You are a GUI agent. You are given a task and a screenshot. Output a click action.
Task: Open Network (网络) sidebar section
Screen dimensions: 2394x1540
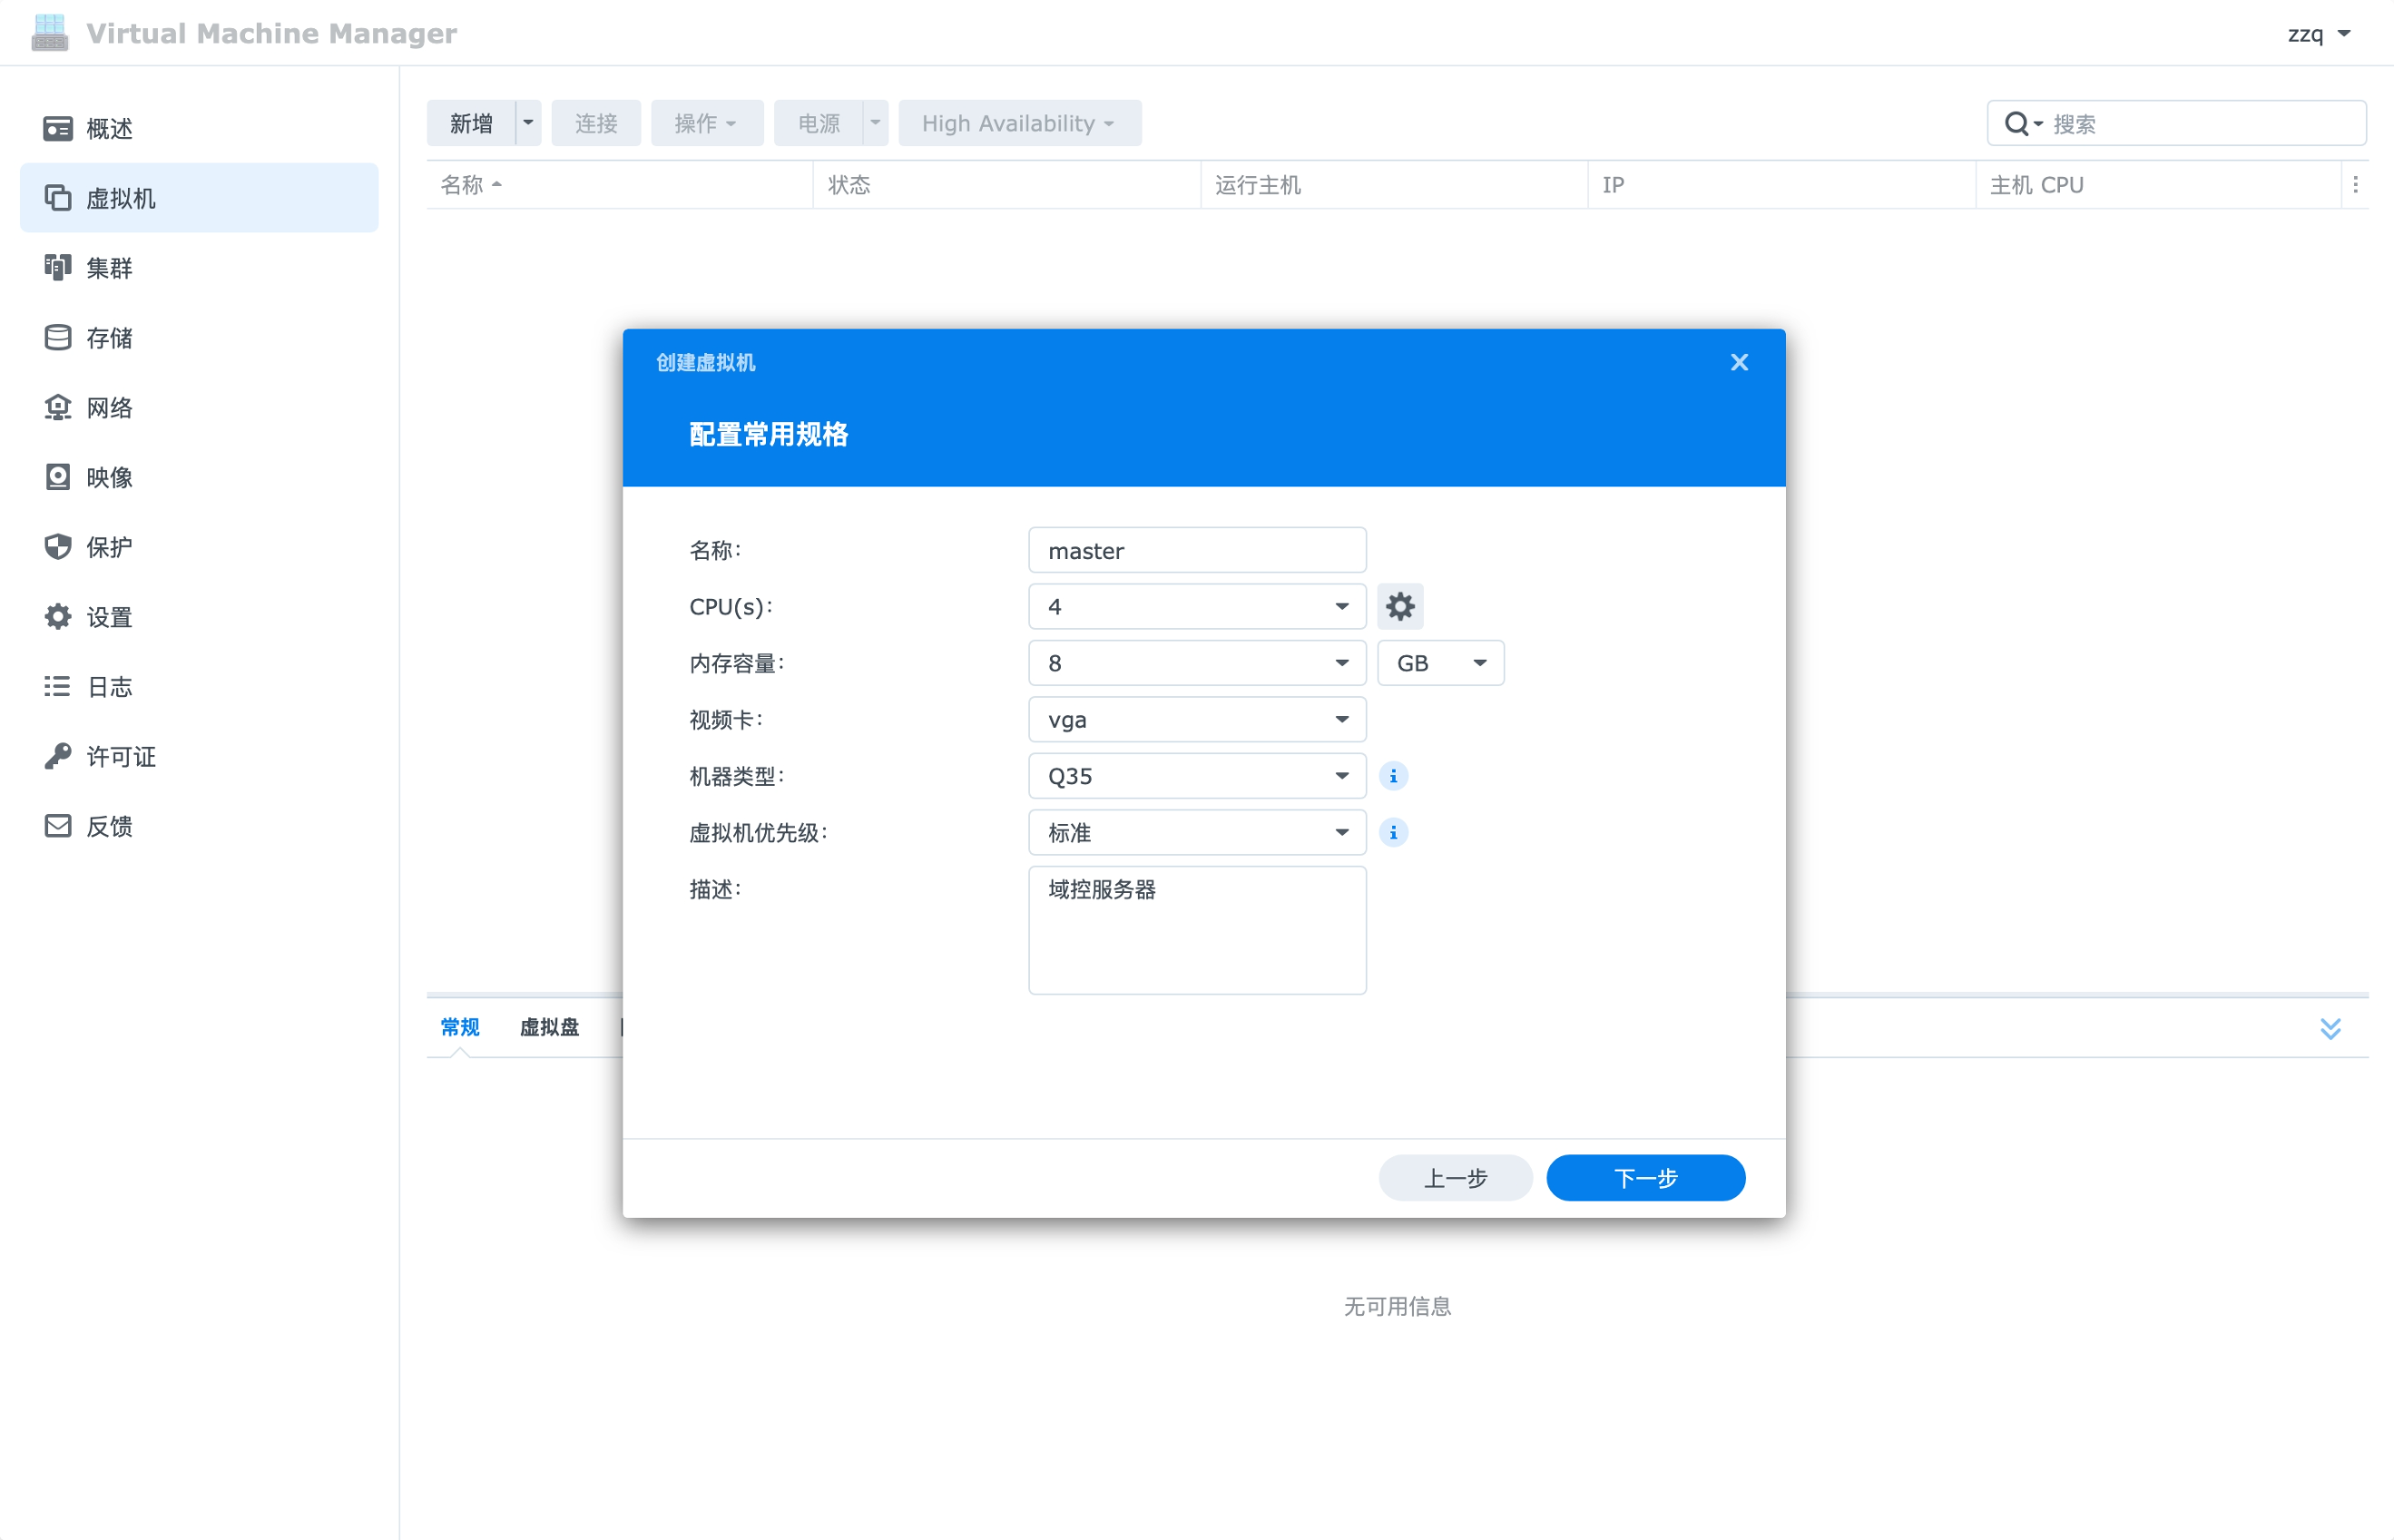(108, 407)
